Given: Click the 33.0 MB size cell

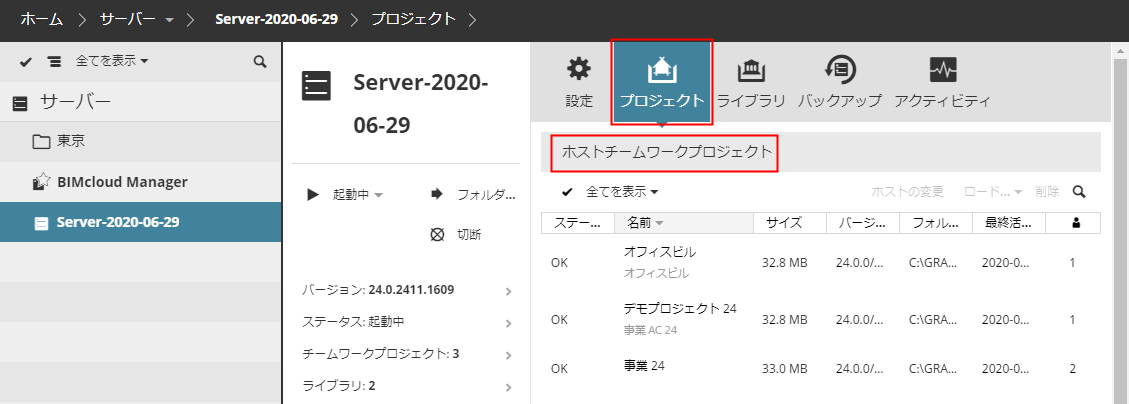Looking at the screenshot, I should (x=784, y=369).
